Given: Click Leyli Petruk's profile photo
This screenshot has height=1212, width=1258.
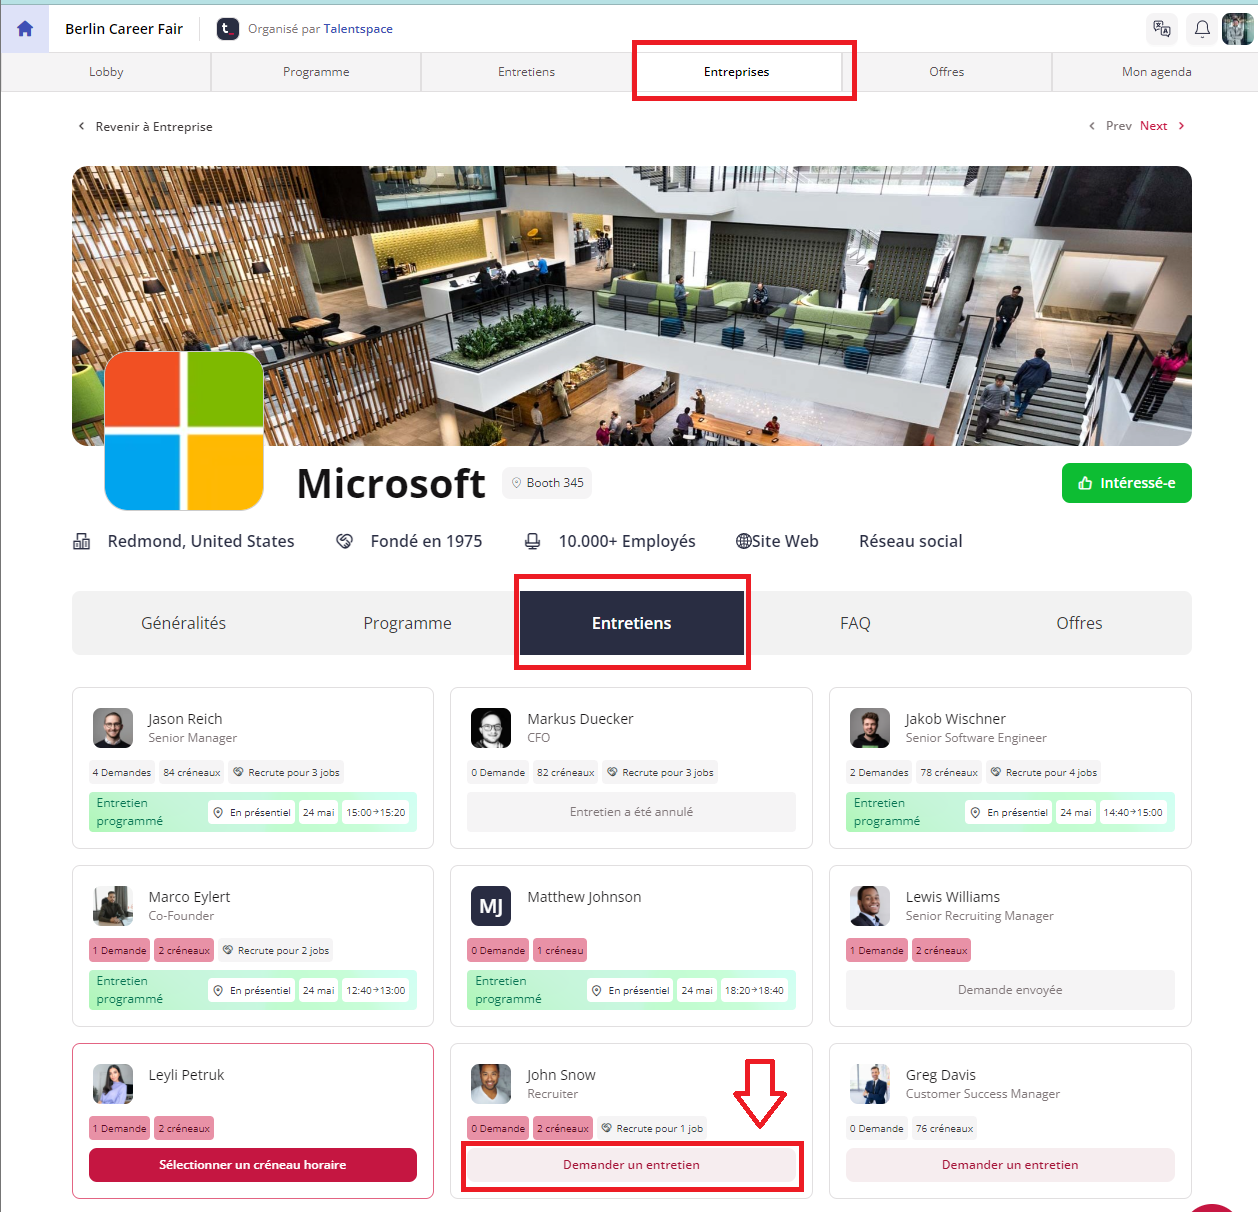Looking at the screenshot, I should [113, 1084].
